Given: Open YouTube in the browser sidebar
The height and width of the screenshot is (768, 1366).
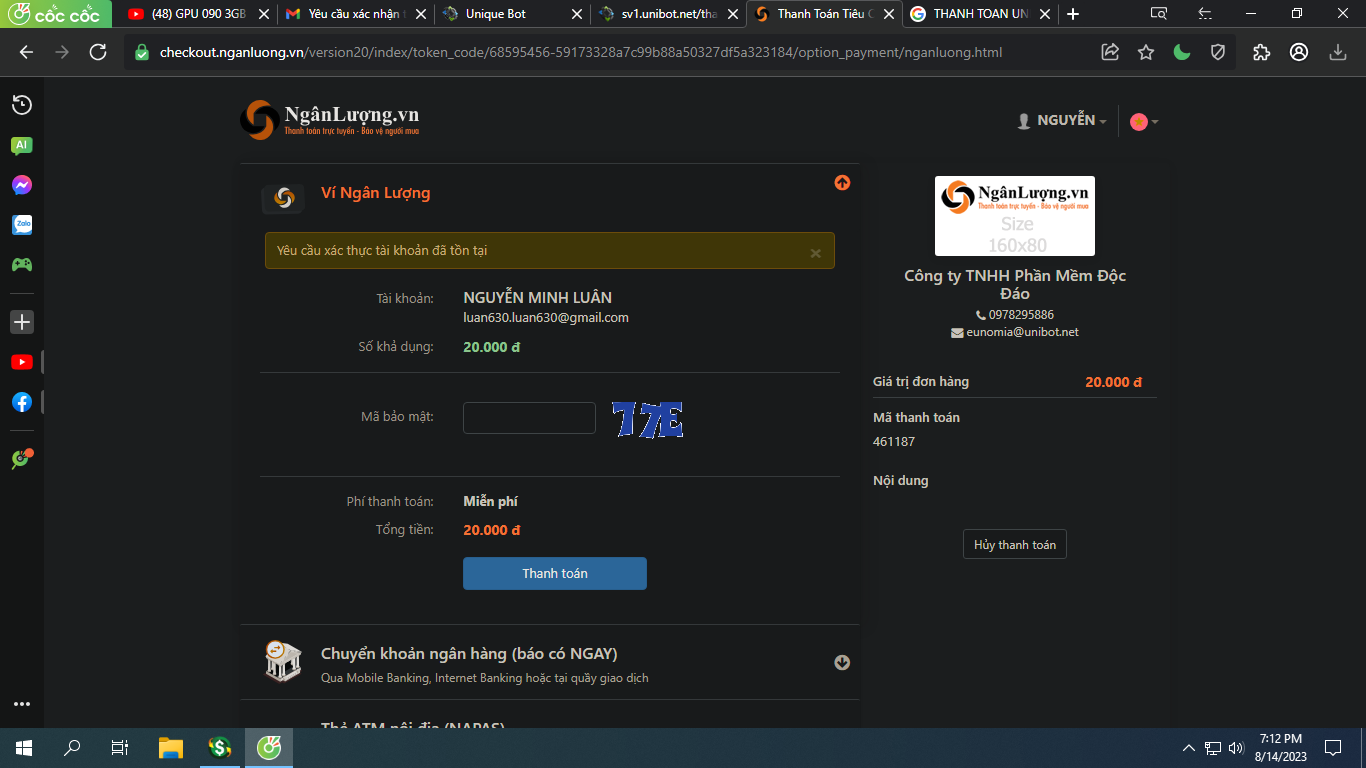Looking at the screenshot, I should click(22, 362).
